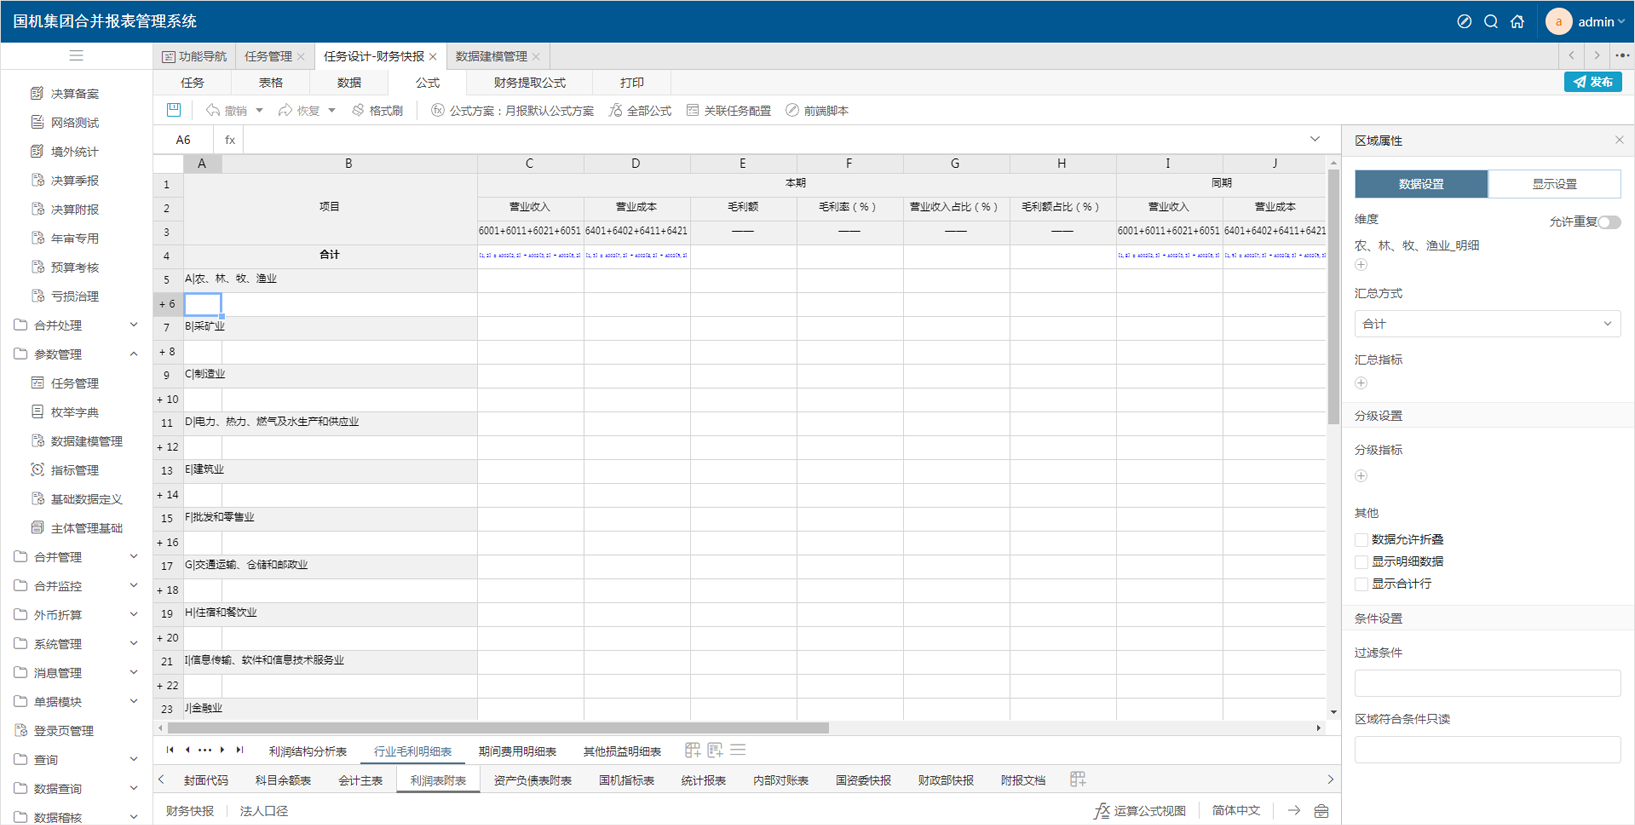This screenshot has width=1635, height=825.
Task: Open the 汇总方式 dropdown showing 合计
Action: click(1487, 324)
